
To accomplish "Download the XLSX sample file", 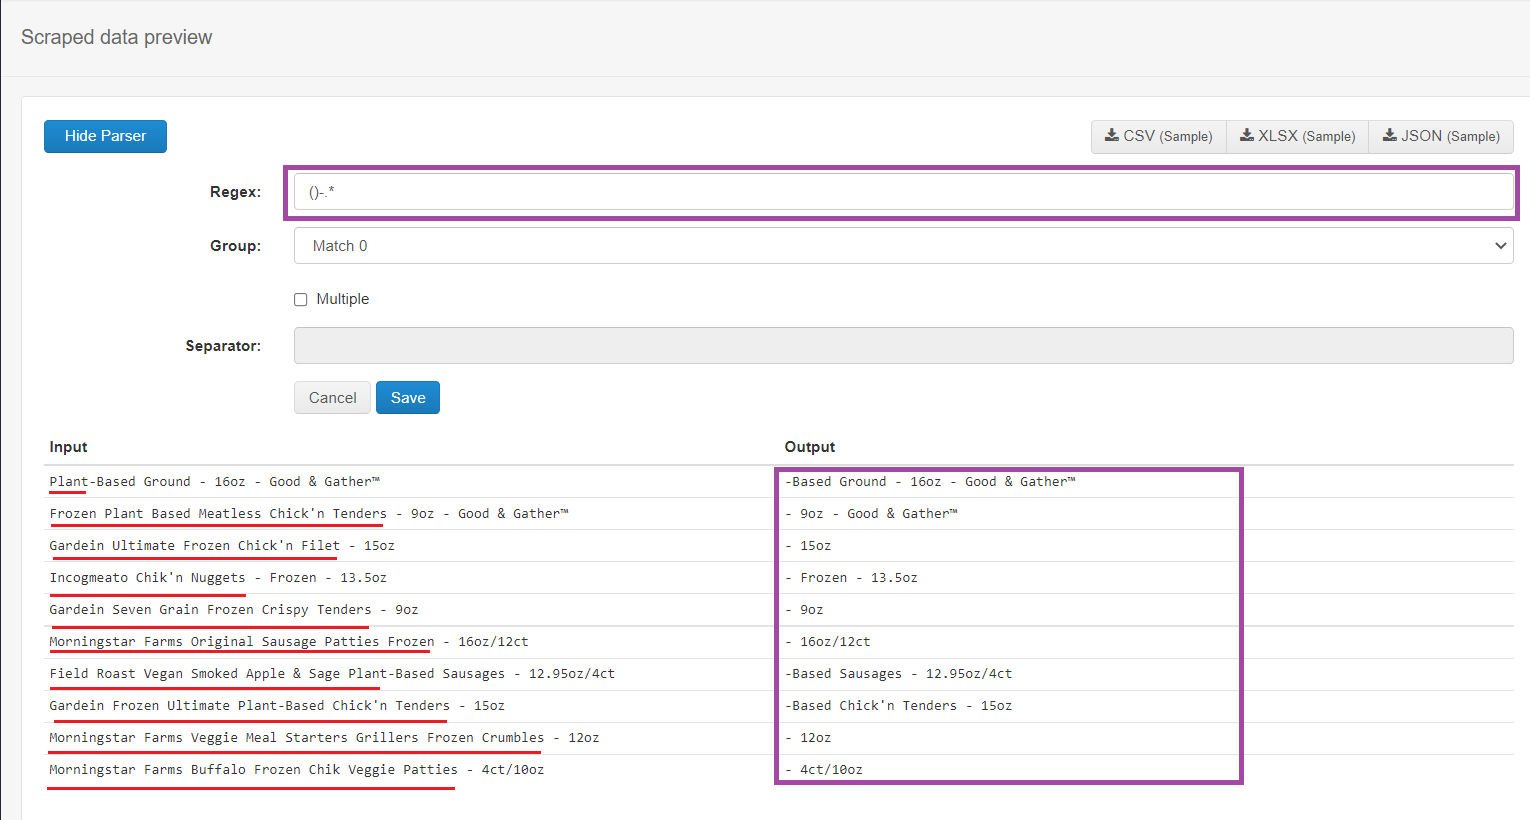I will point(1297,136).
